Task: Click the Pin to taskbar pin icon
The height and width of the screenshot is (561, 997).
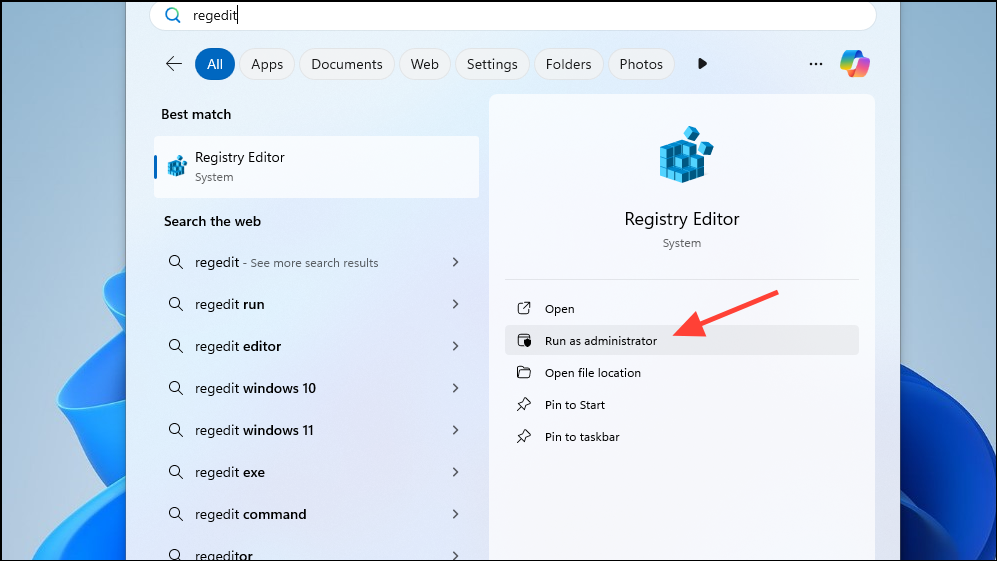Action: [524, 436]
